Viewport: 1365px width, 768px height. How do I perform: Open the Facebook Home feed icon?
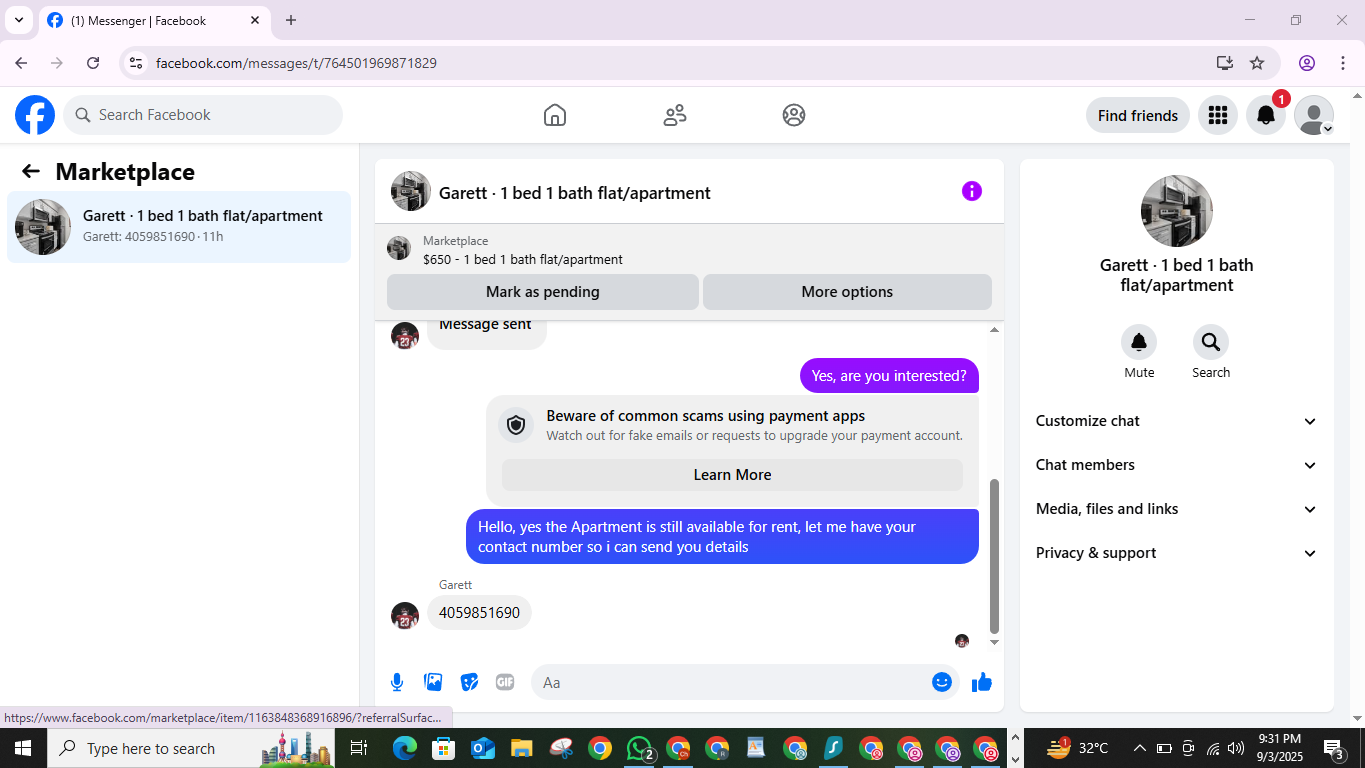(x=555, y=115)
